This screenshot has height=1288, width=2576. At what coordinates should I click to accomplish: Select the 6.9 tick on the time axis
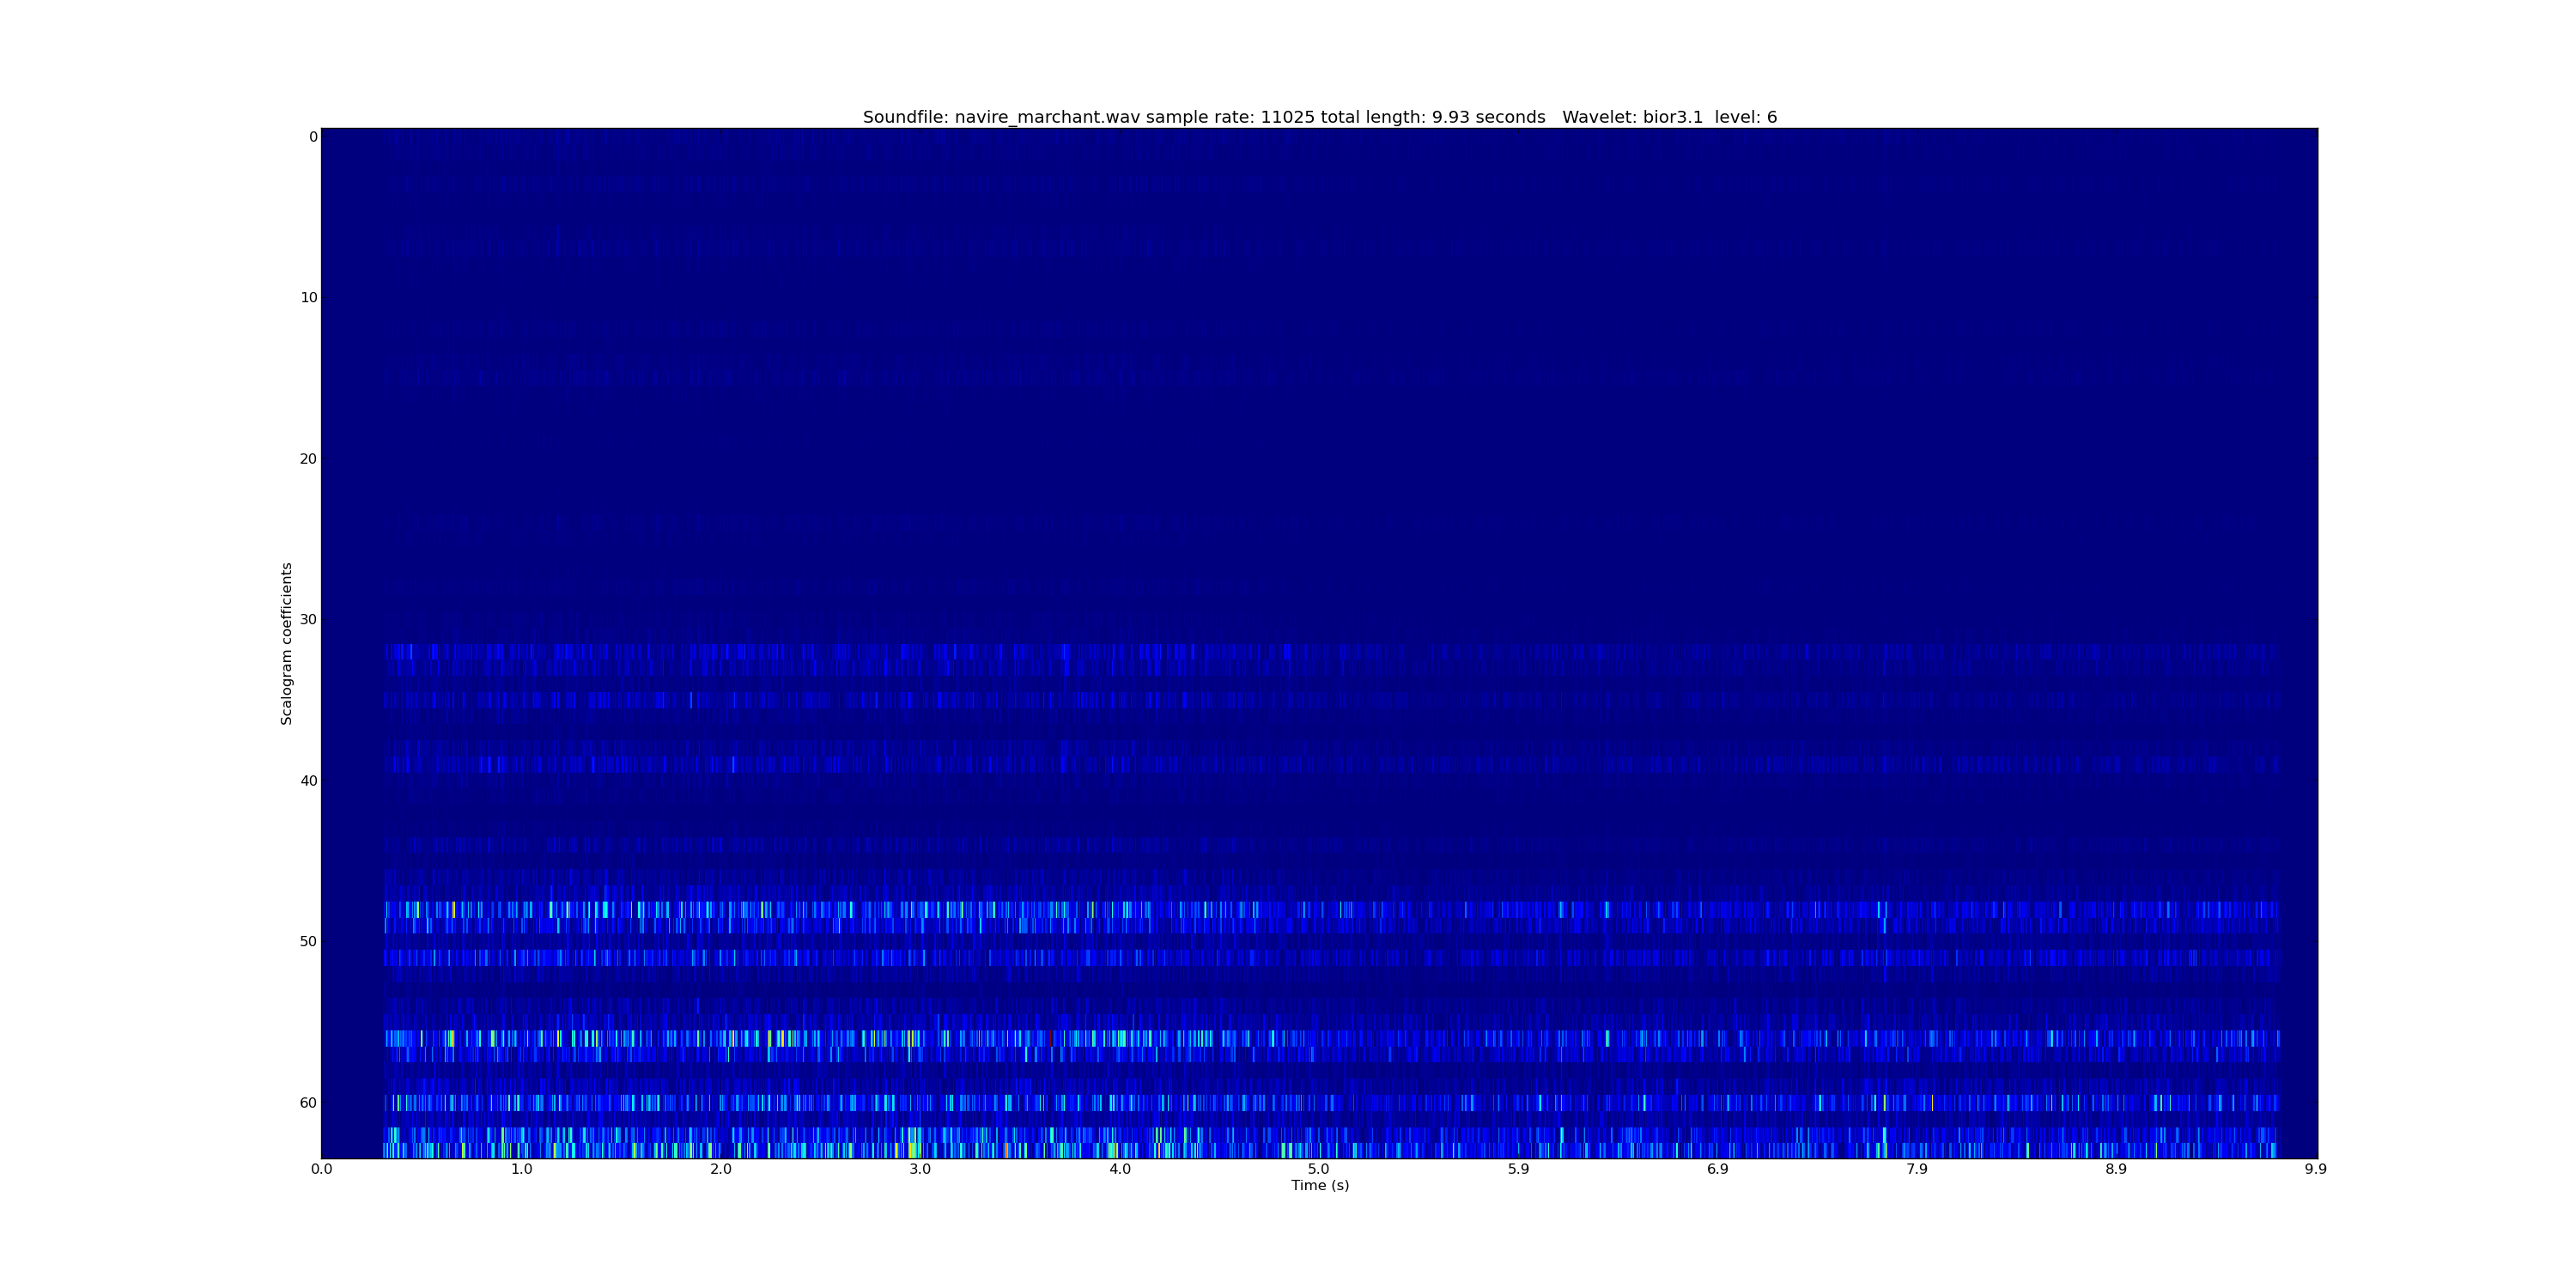1717,1169
